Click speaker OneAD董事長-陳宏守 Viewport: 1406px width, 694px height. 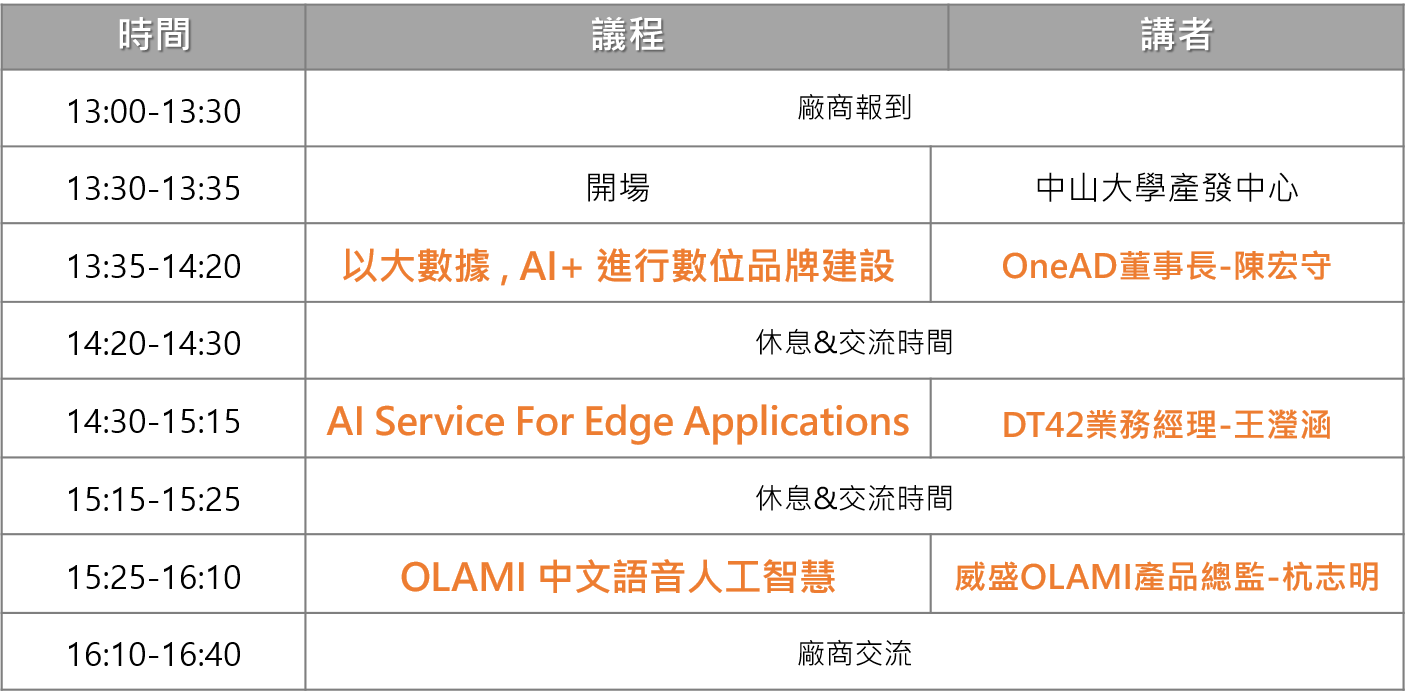pos(1167,266)
